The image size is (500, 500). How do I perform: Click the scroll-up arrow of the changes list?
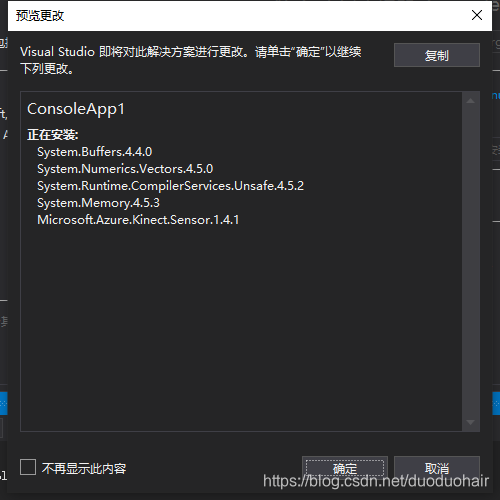tap(470, 101)
